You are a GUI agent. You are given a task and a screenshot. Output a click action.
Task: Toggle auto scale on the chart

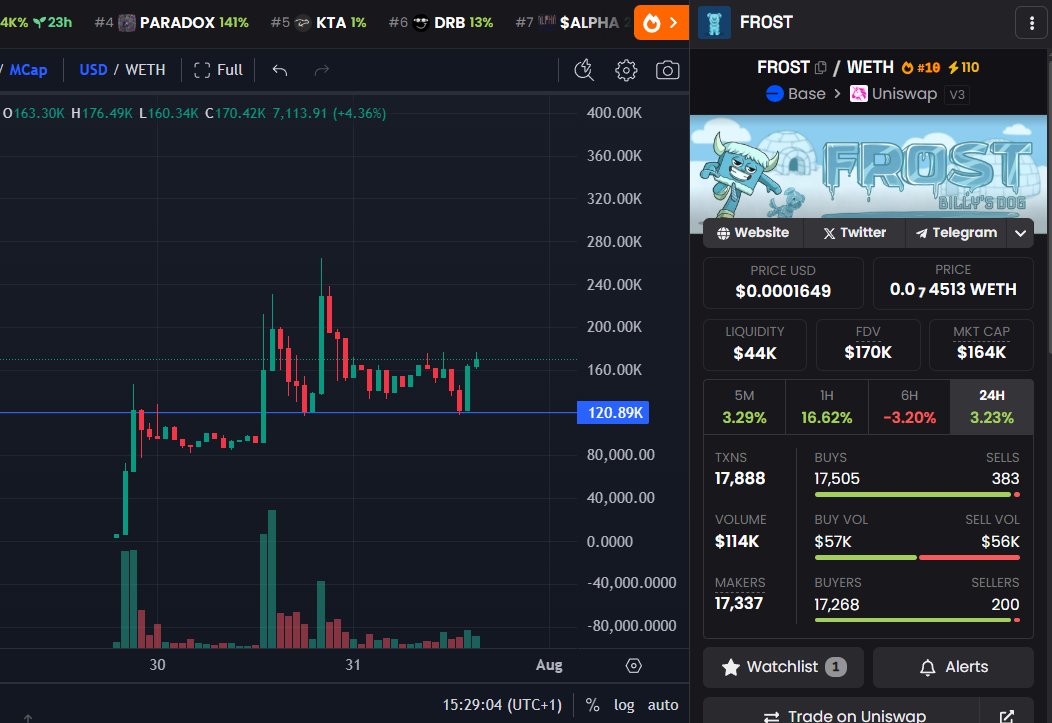tap(662, 705)
